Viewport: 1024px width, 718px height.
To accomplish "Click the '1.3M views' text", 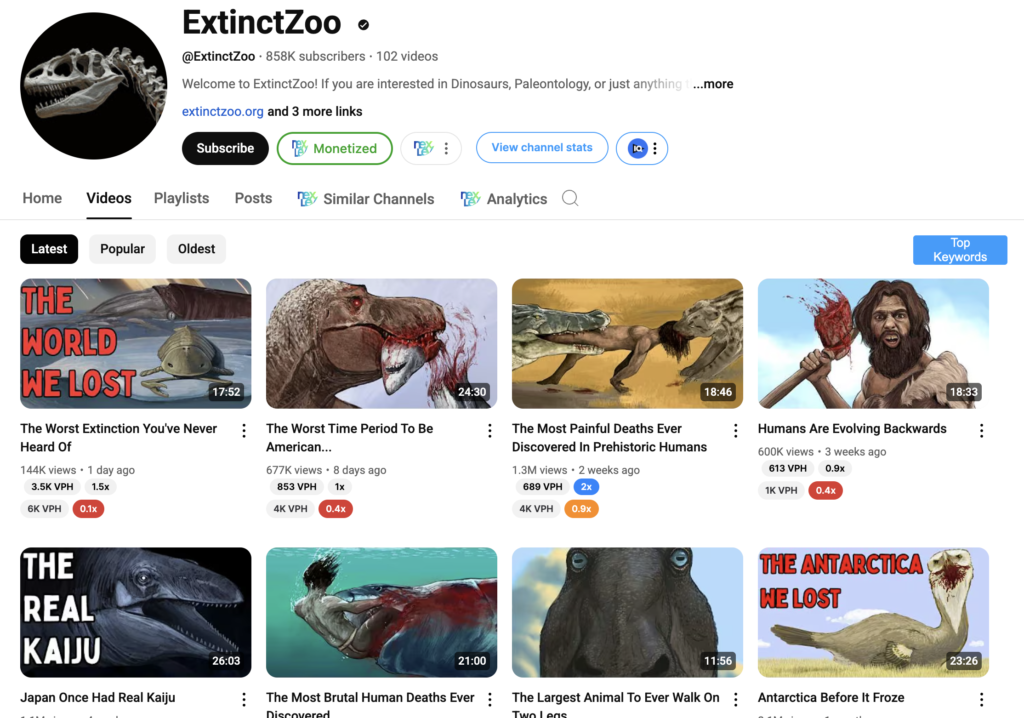I will click(539, 470).
